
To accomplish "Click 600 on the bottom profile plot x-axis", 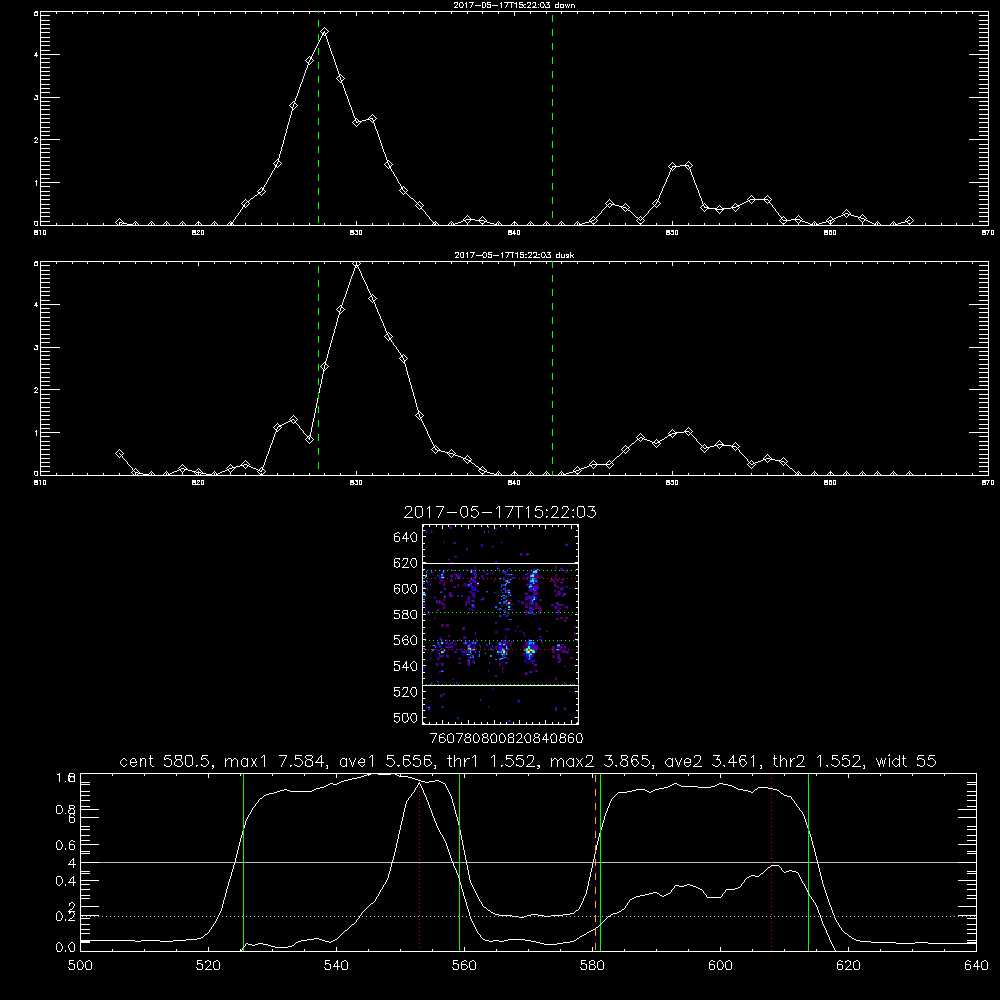I will pyautogui.click(x=720, y=966).
